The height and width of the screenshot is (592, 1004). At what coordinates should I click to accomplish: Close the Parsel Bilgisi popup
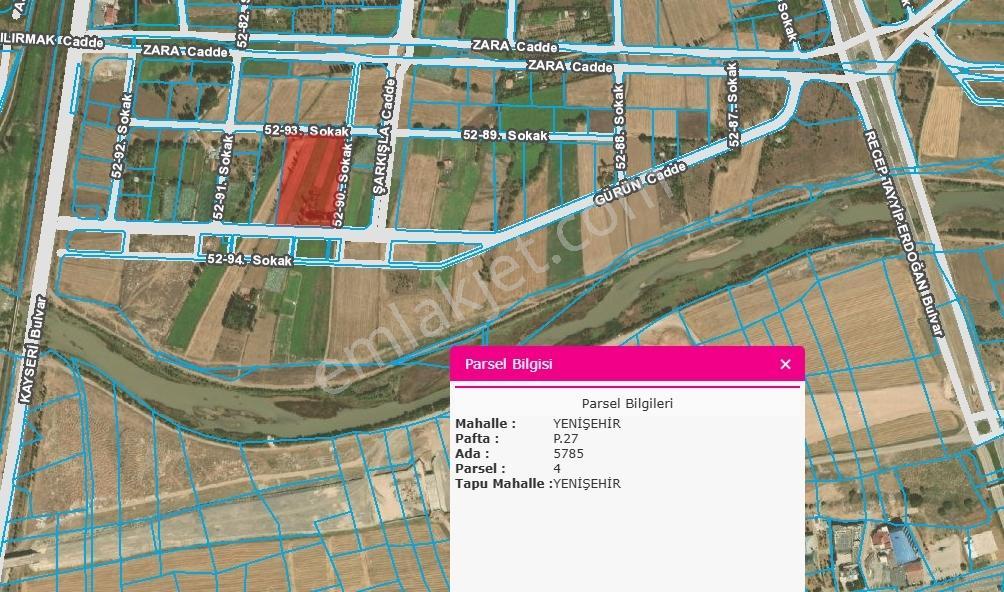785,364
